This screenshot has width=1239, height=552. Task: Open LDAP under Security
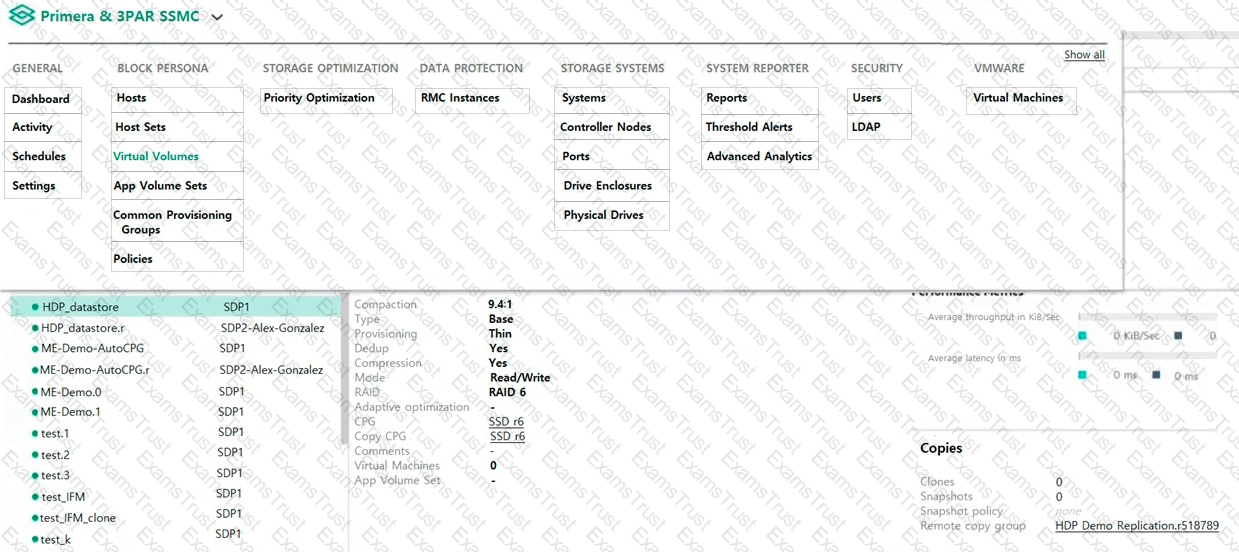point(866,127)
